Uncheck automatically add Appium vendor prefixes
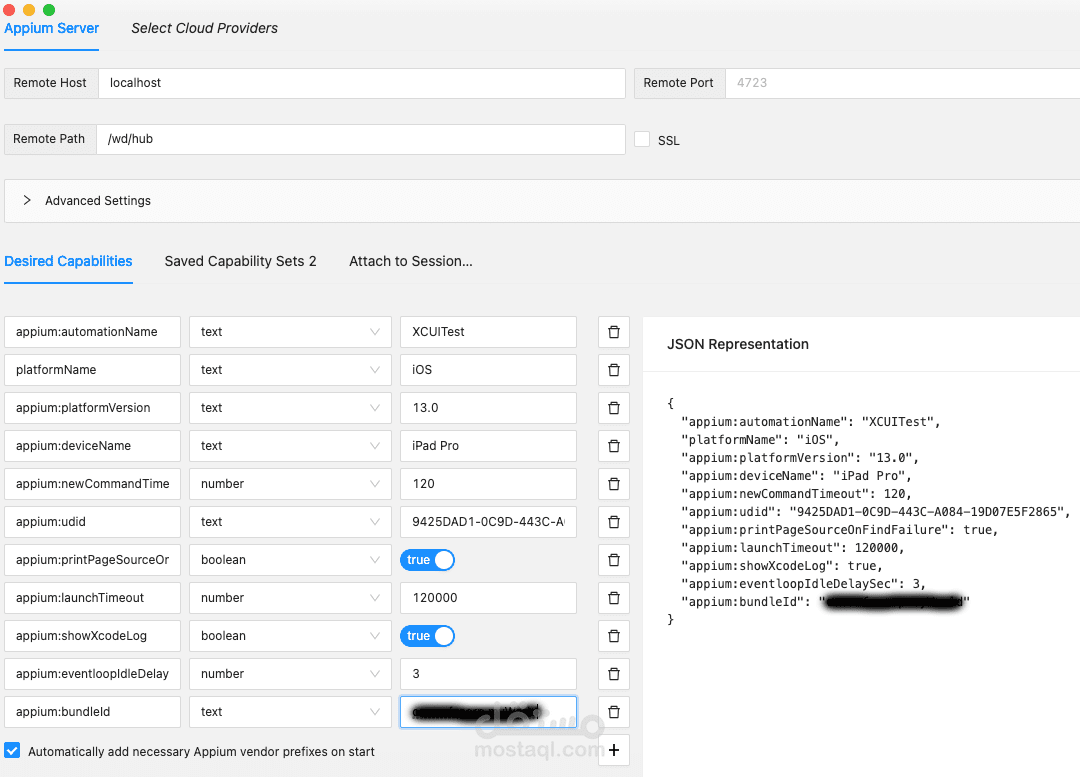 coord(12,750)
